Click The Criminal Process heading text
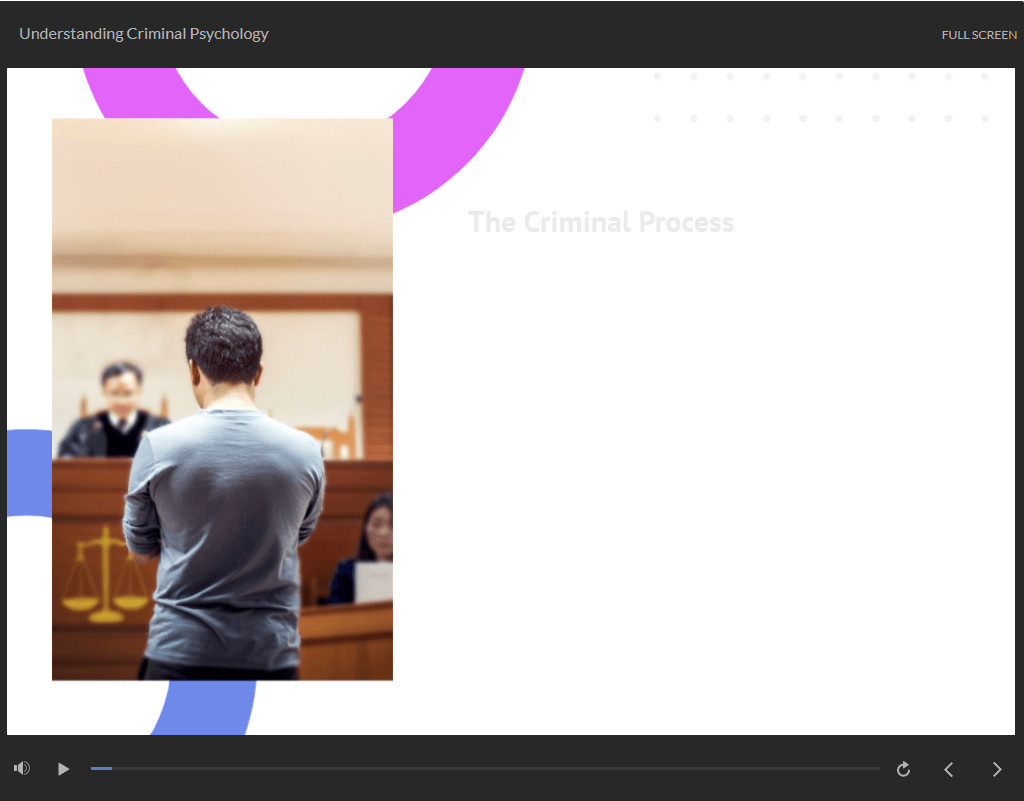 pos(601,222)
